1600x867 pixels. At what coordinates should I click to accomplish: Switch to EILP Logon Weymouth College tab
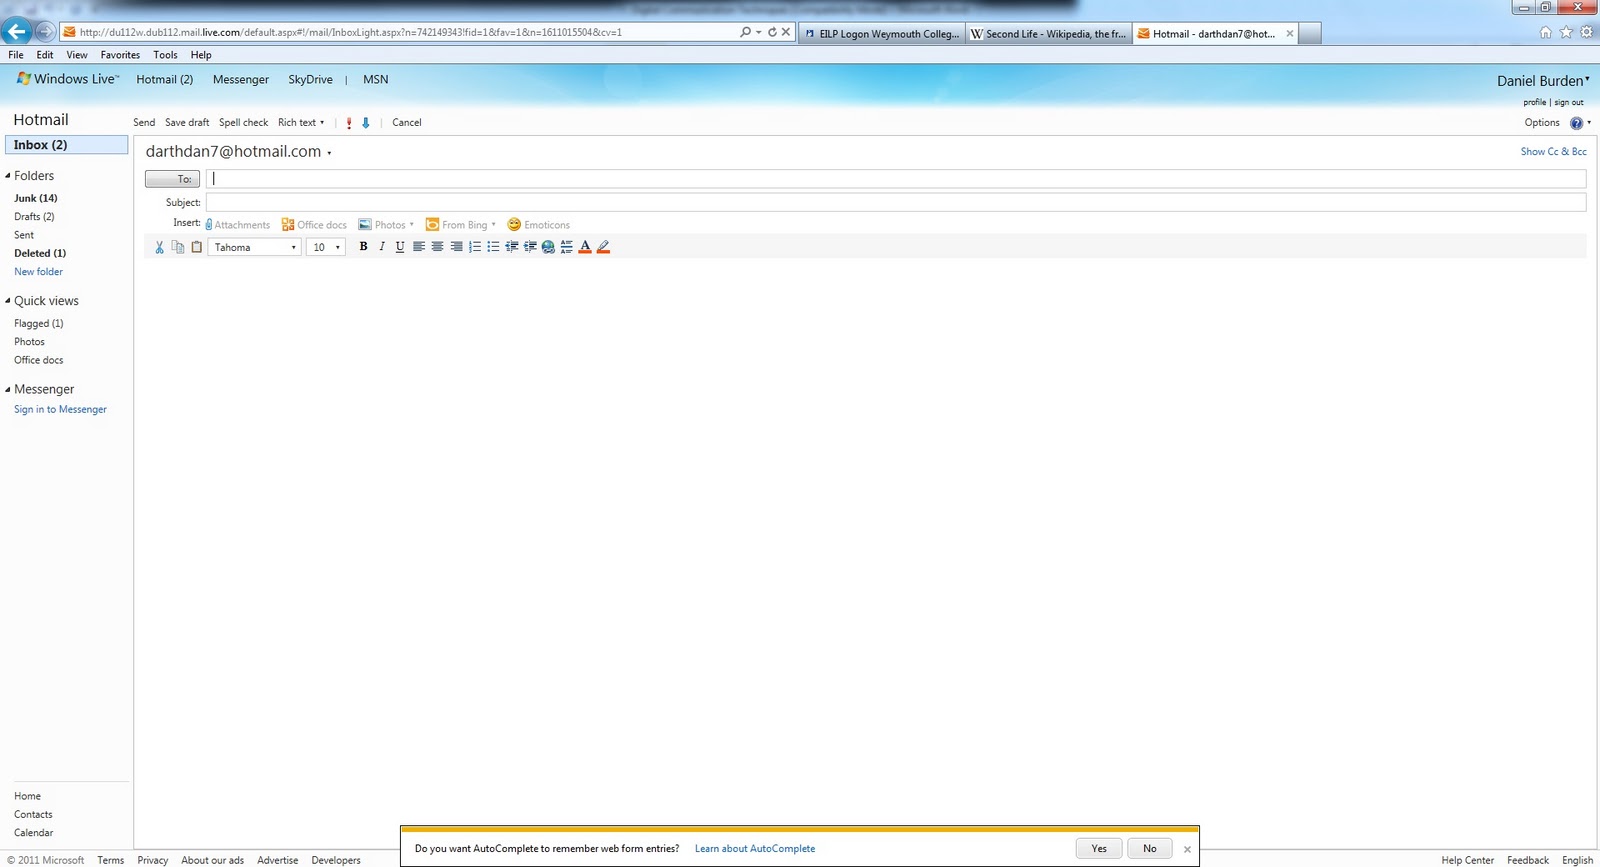point(882,34)
